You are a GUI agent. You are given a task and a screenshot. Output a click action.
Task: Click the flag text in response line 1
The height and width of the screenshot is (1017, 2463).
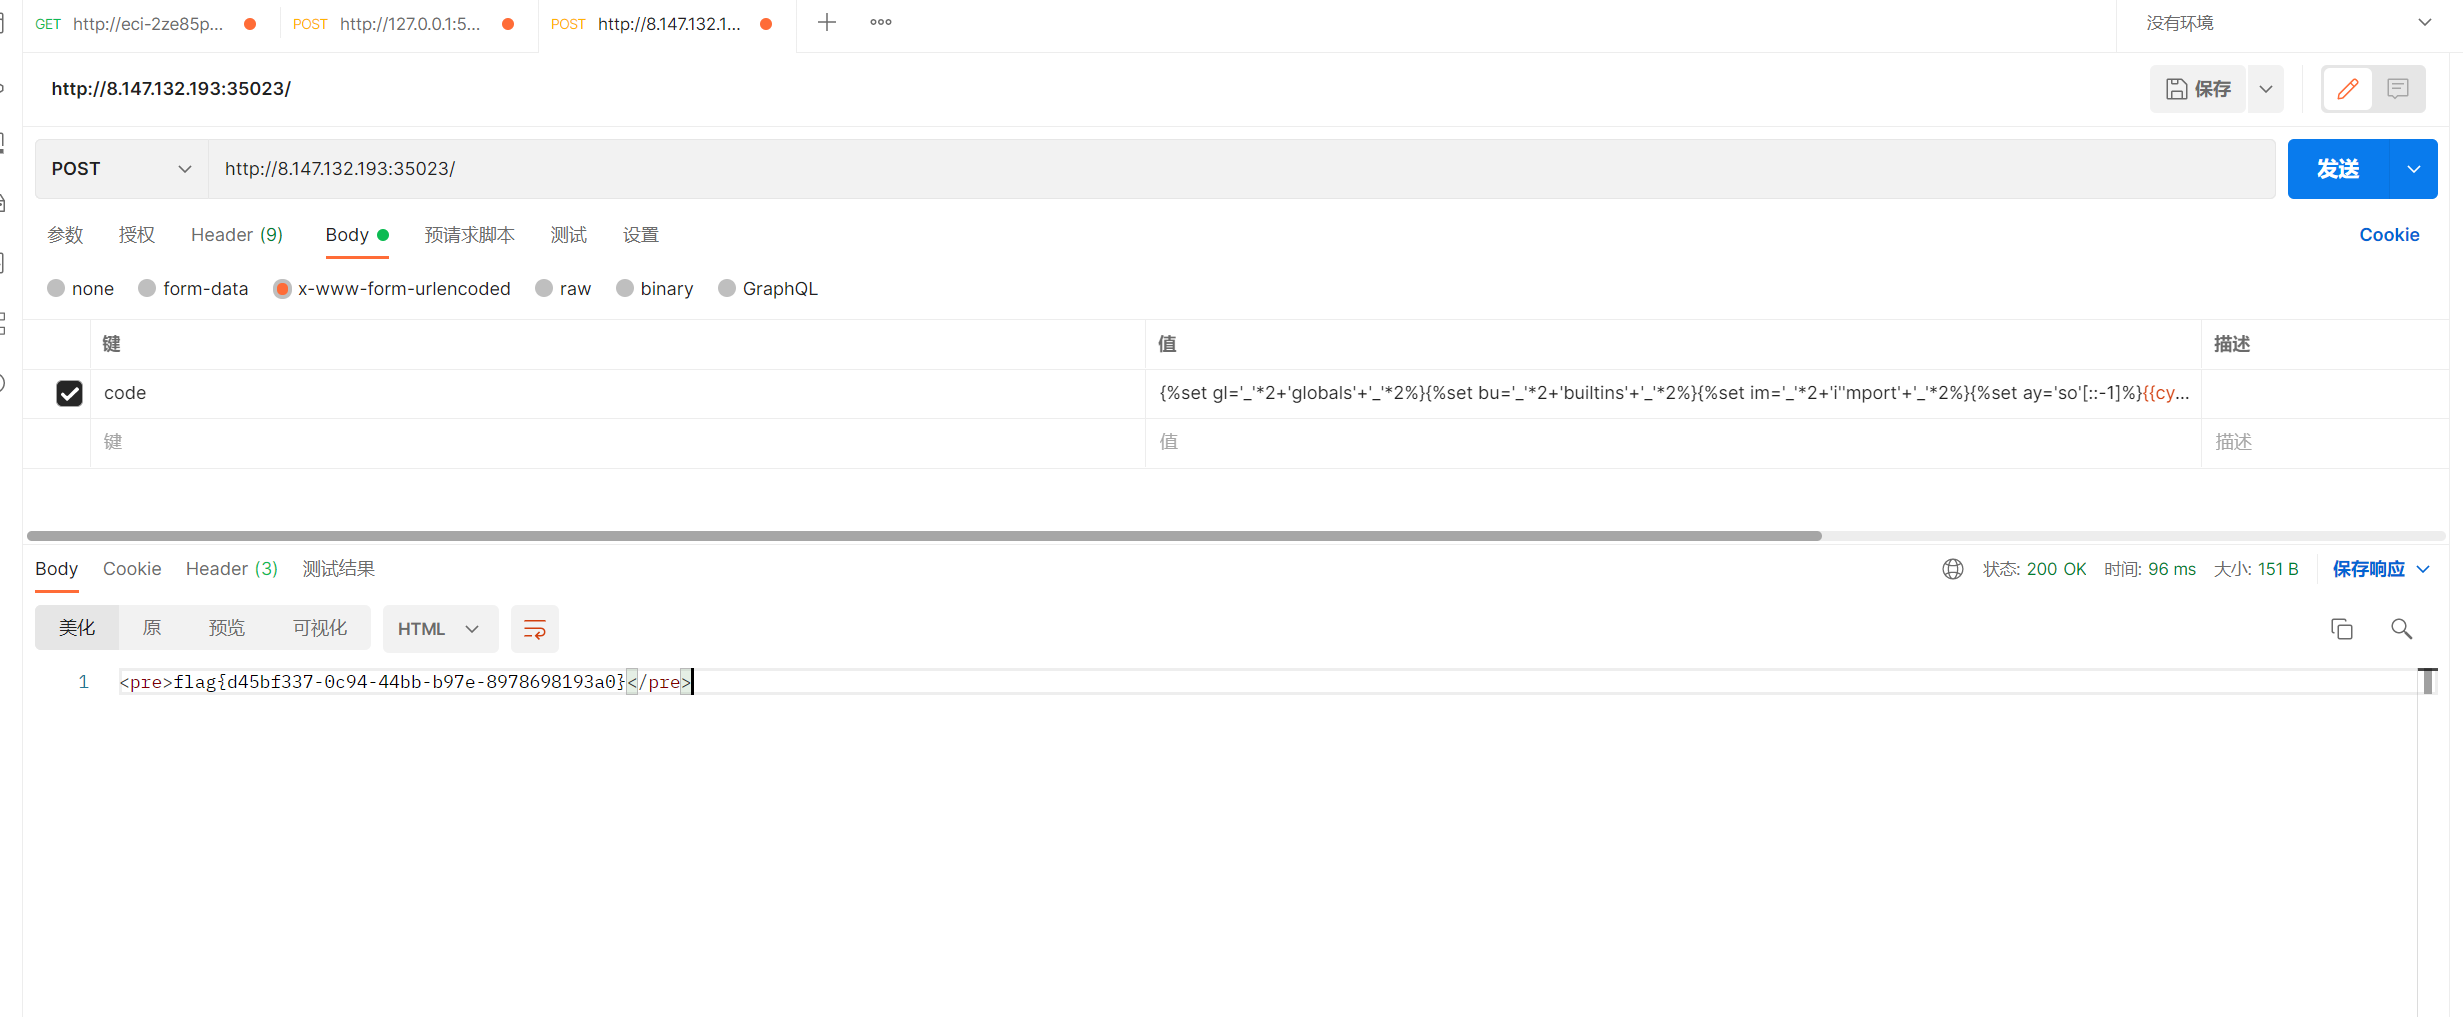[x=399, y=682]
